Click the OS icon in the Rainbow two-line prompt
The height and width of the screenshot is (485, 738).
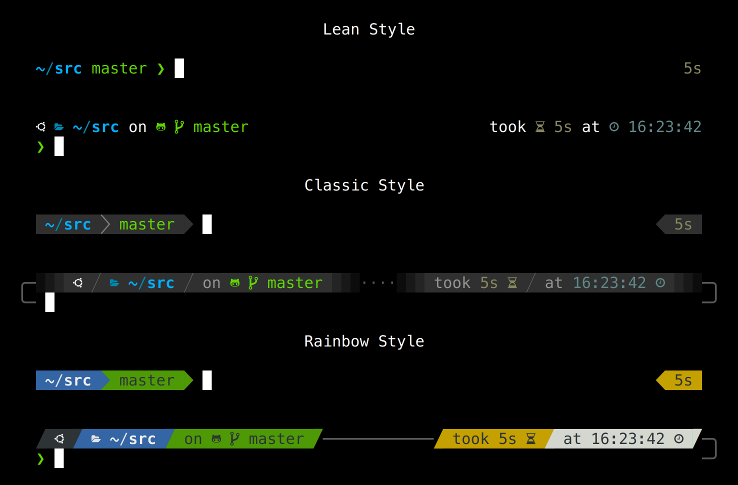point(59,439)
